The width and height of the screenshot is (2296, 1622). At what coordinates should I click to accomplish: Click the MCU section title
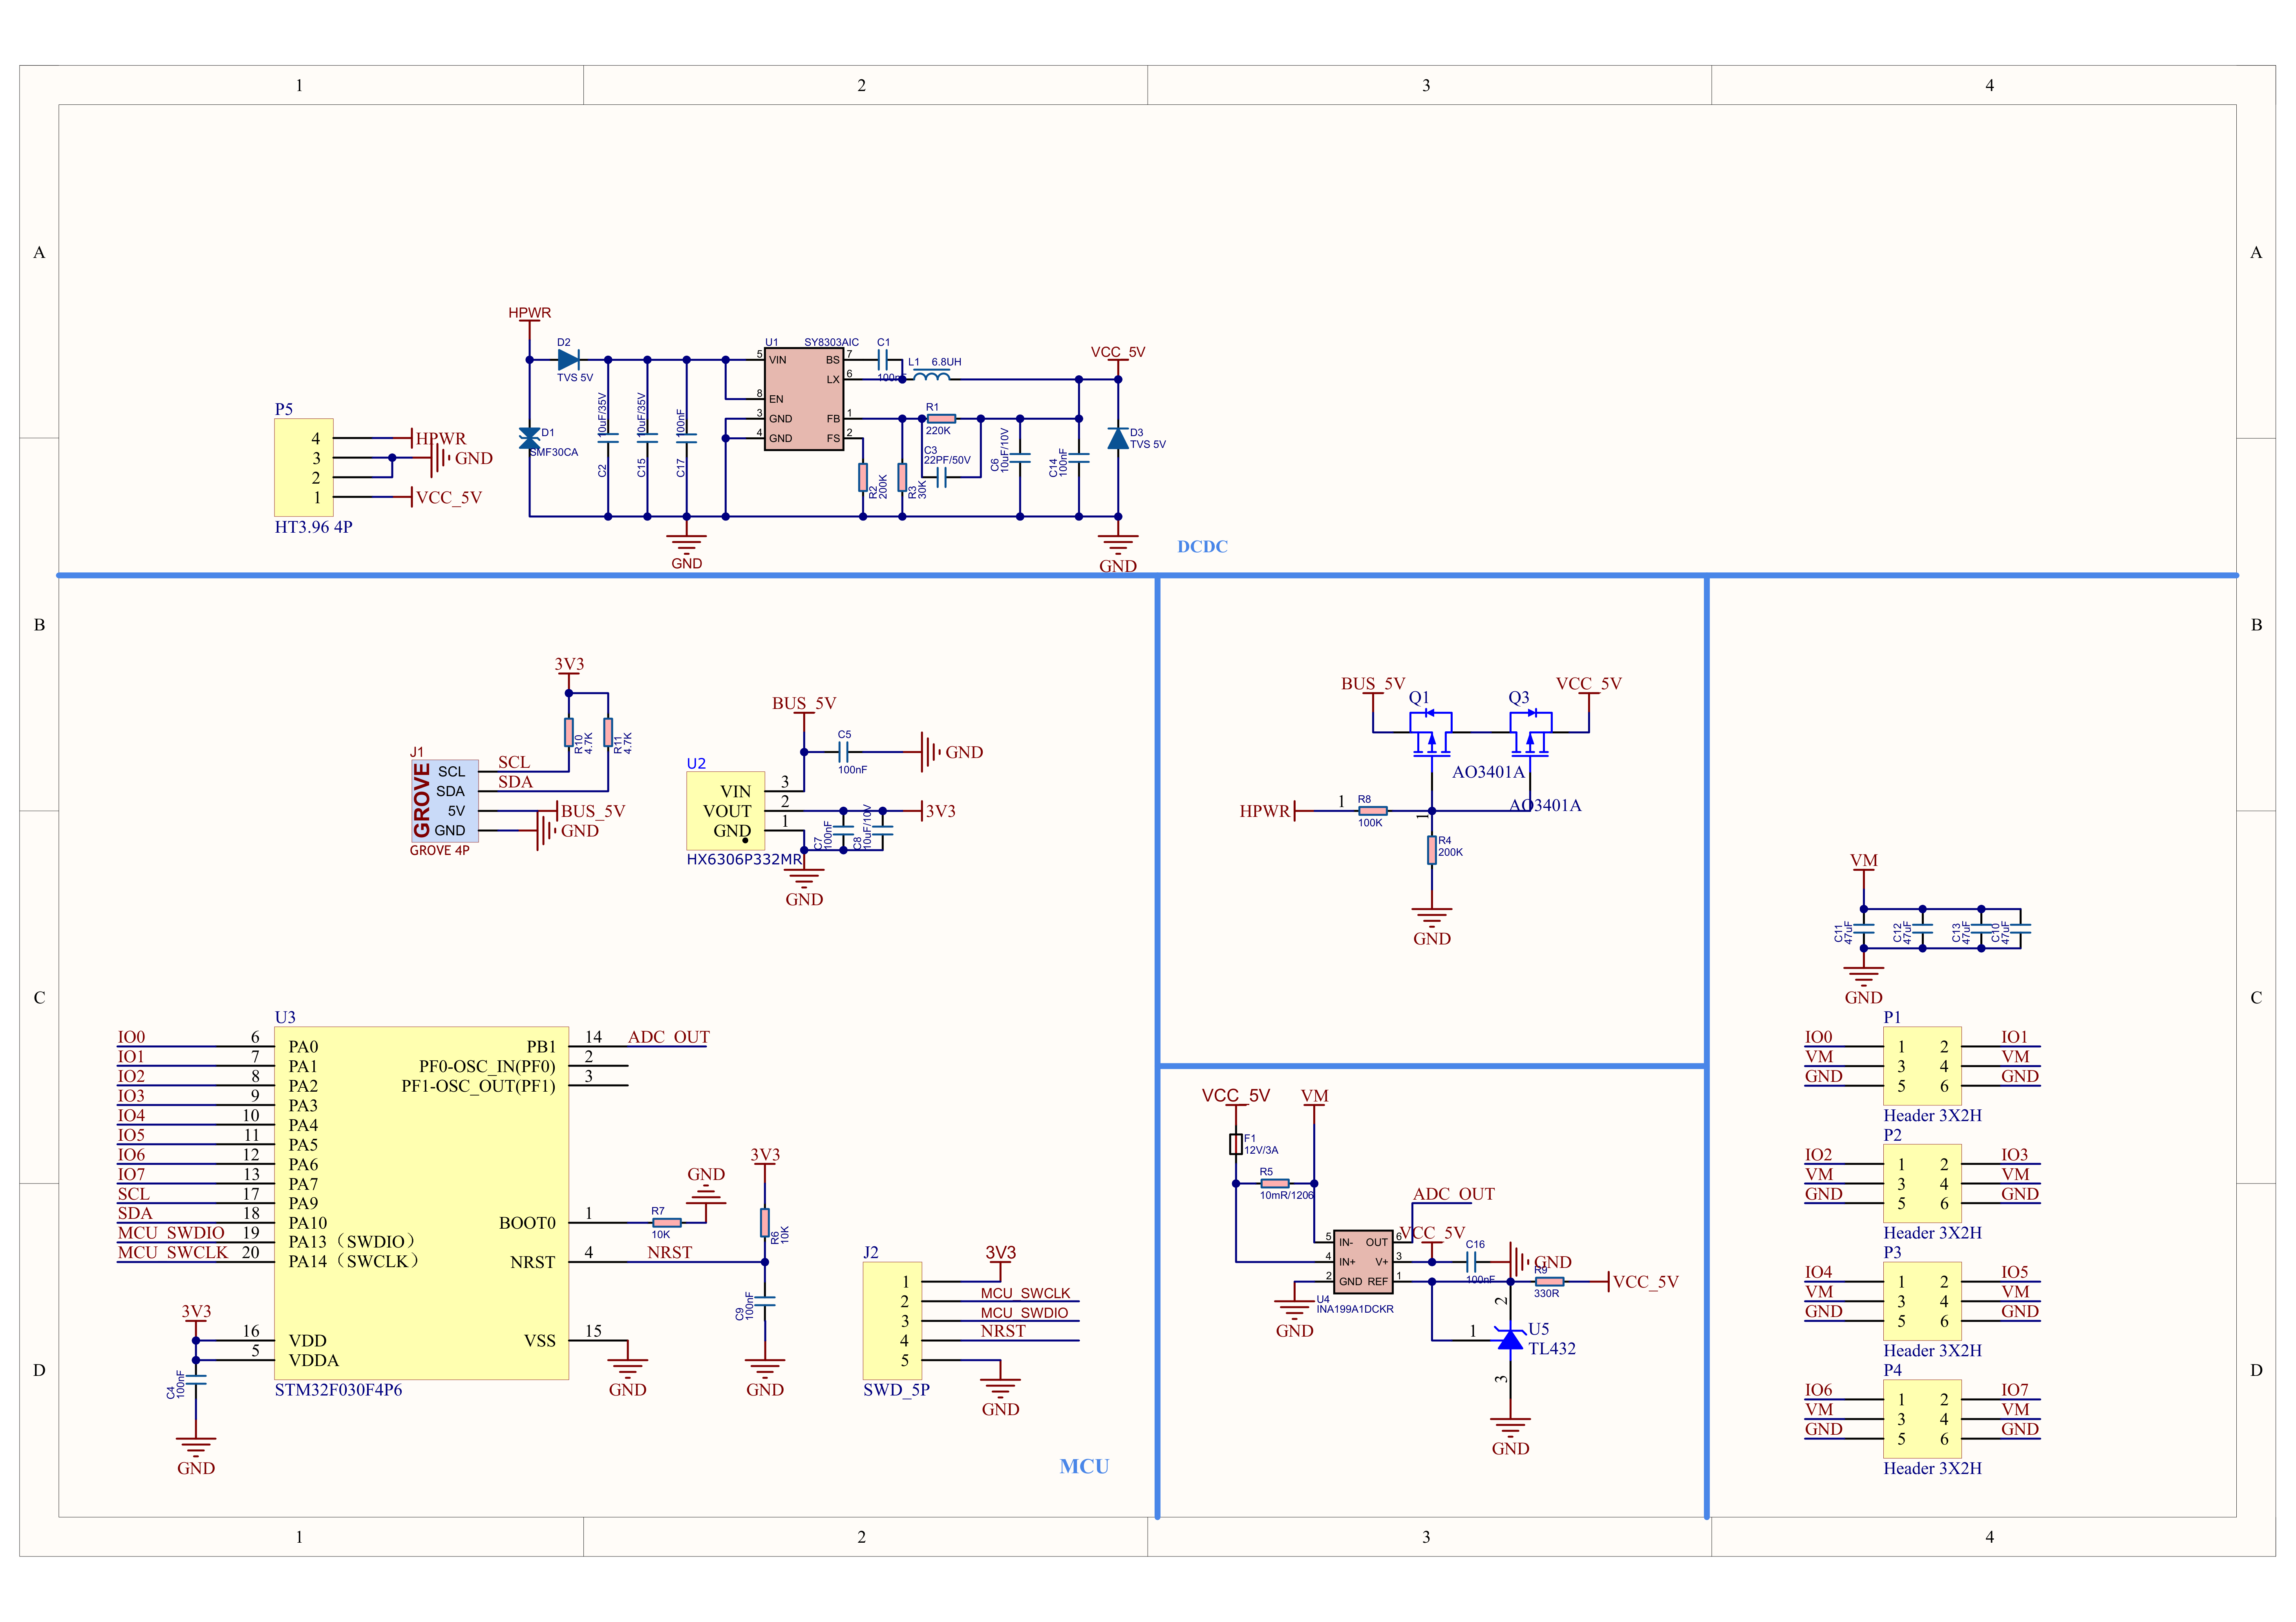click(1084, 1466)
